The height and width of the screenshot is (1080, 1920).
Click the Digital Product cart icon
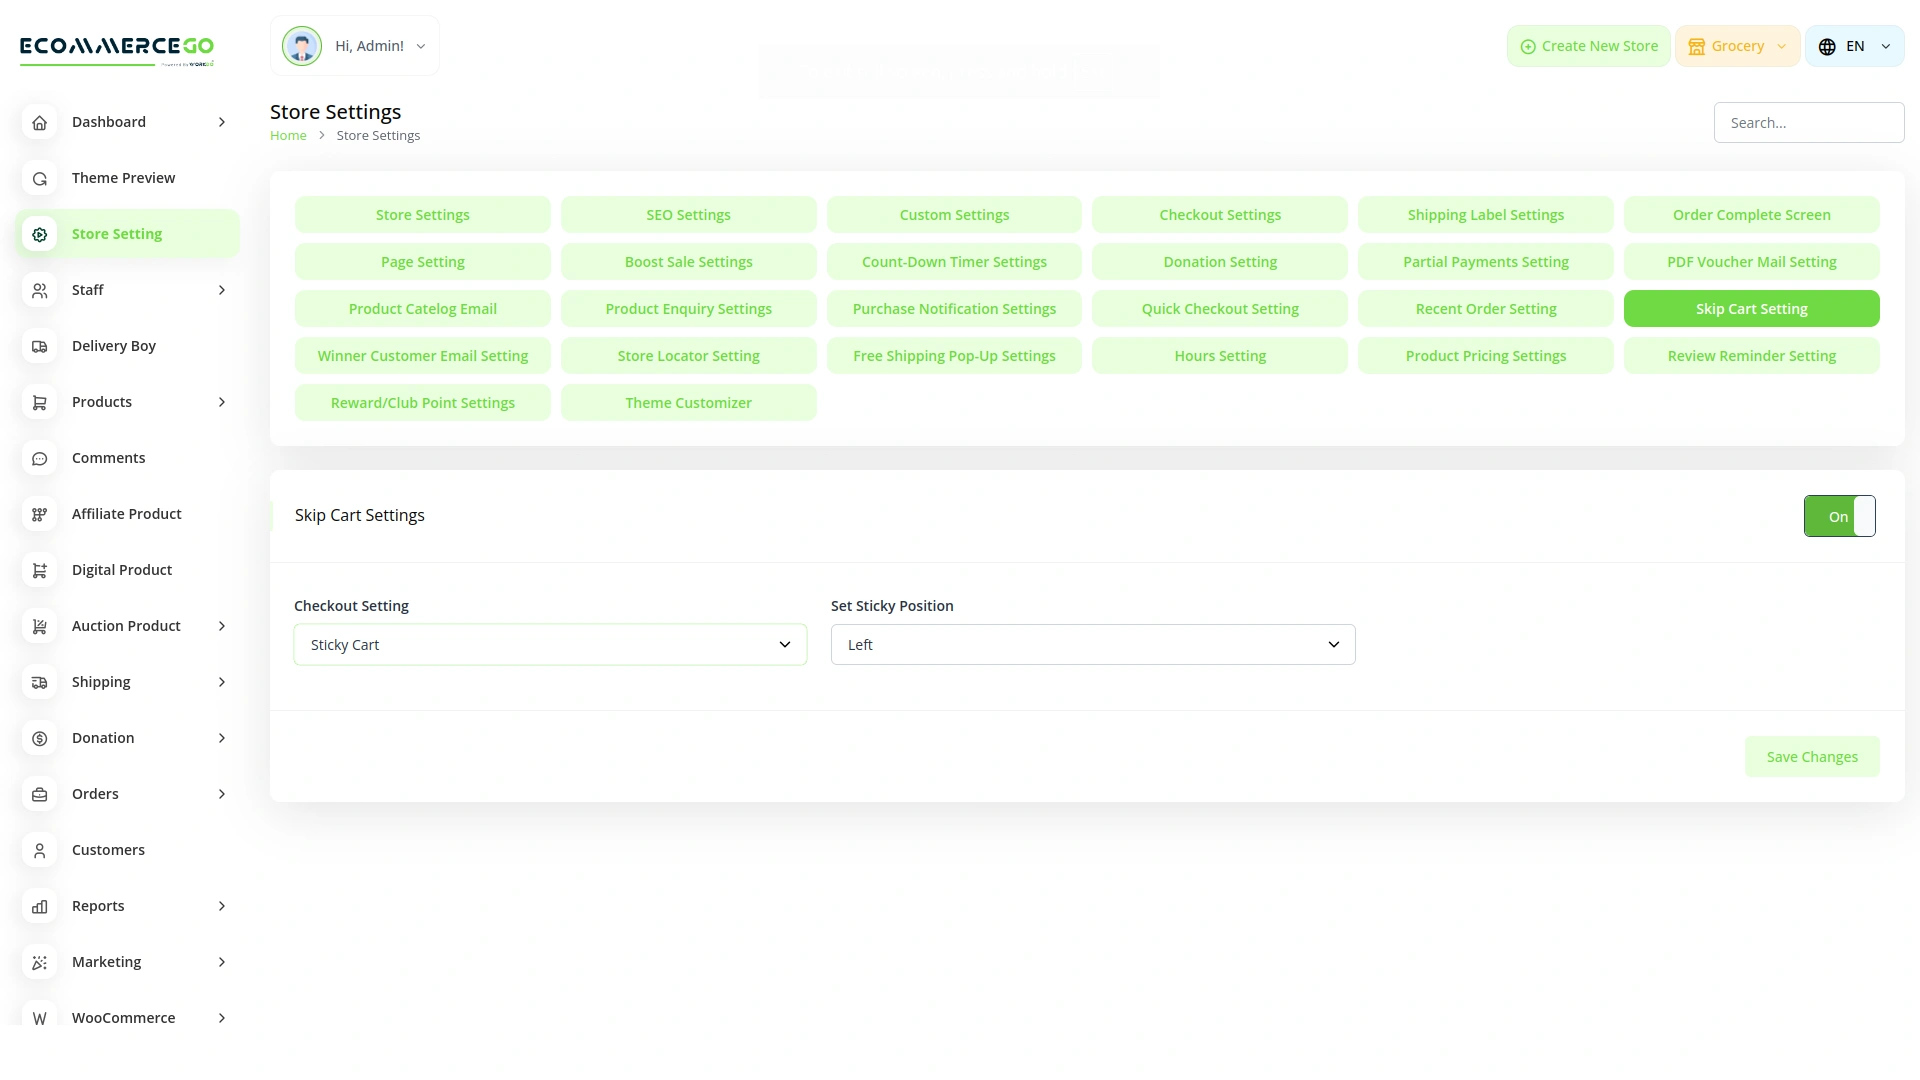coord(39,570)
